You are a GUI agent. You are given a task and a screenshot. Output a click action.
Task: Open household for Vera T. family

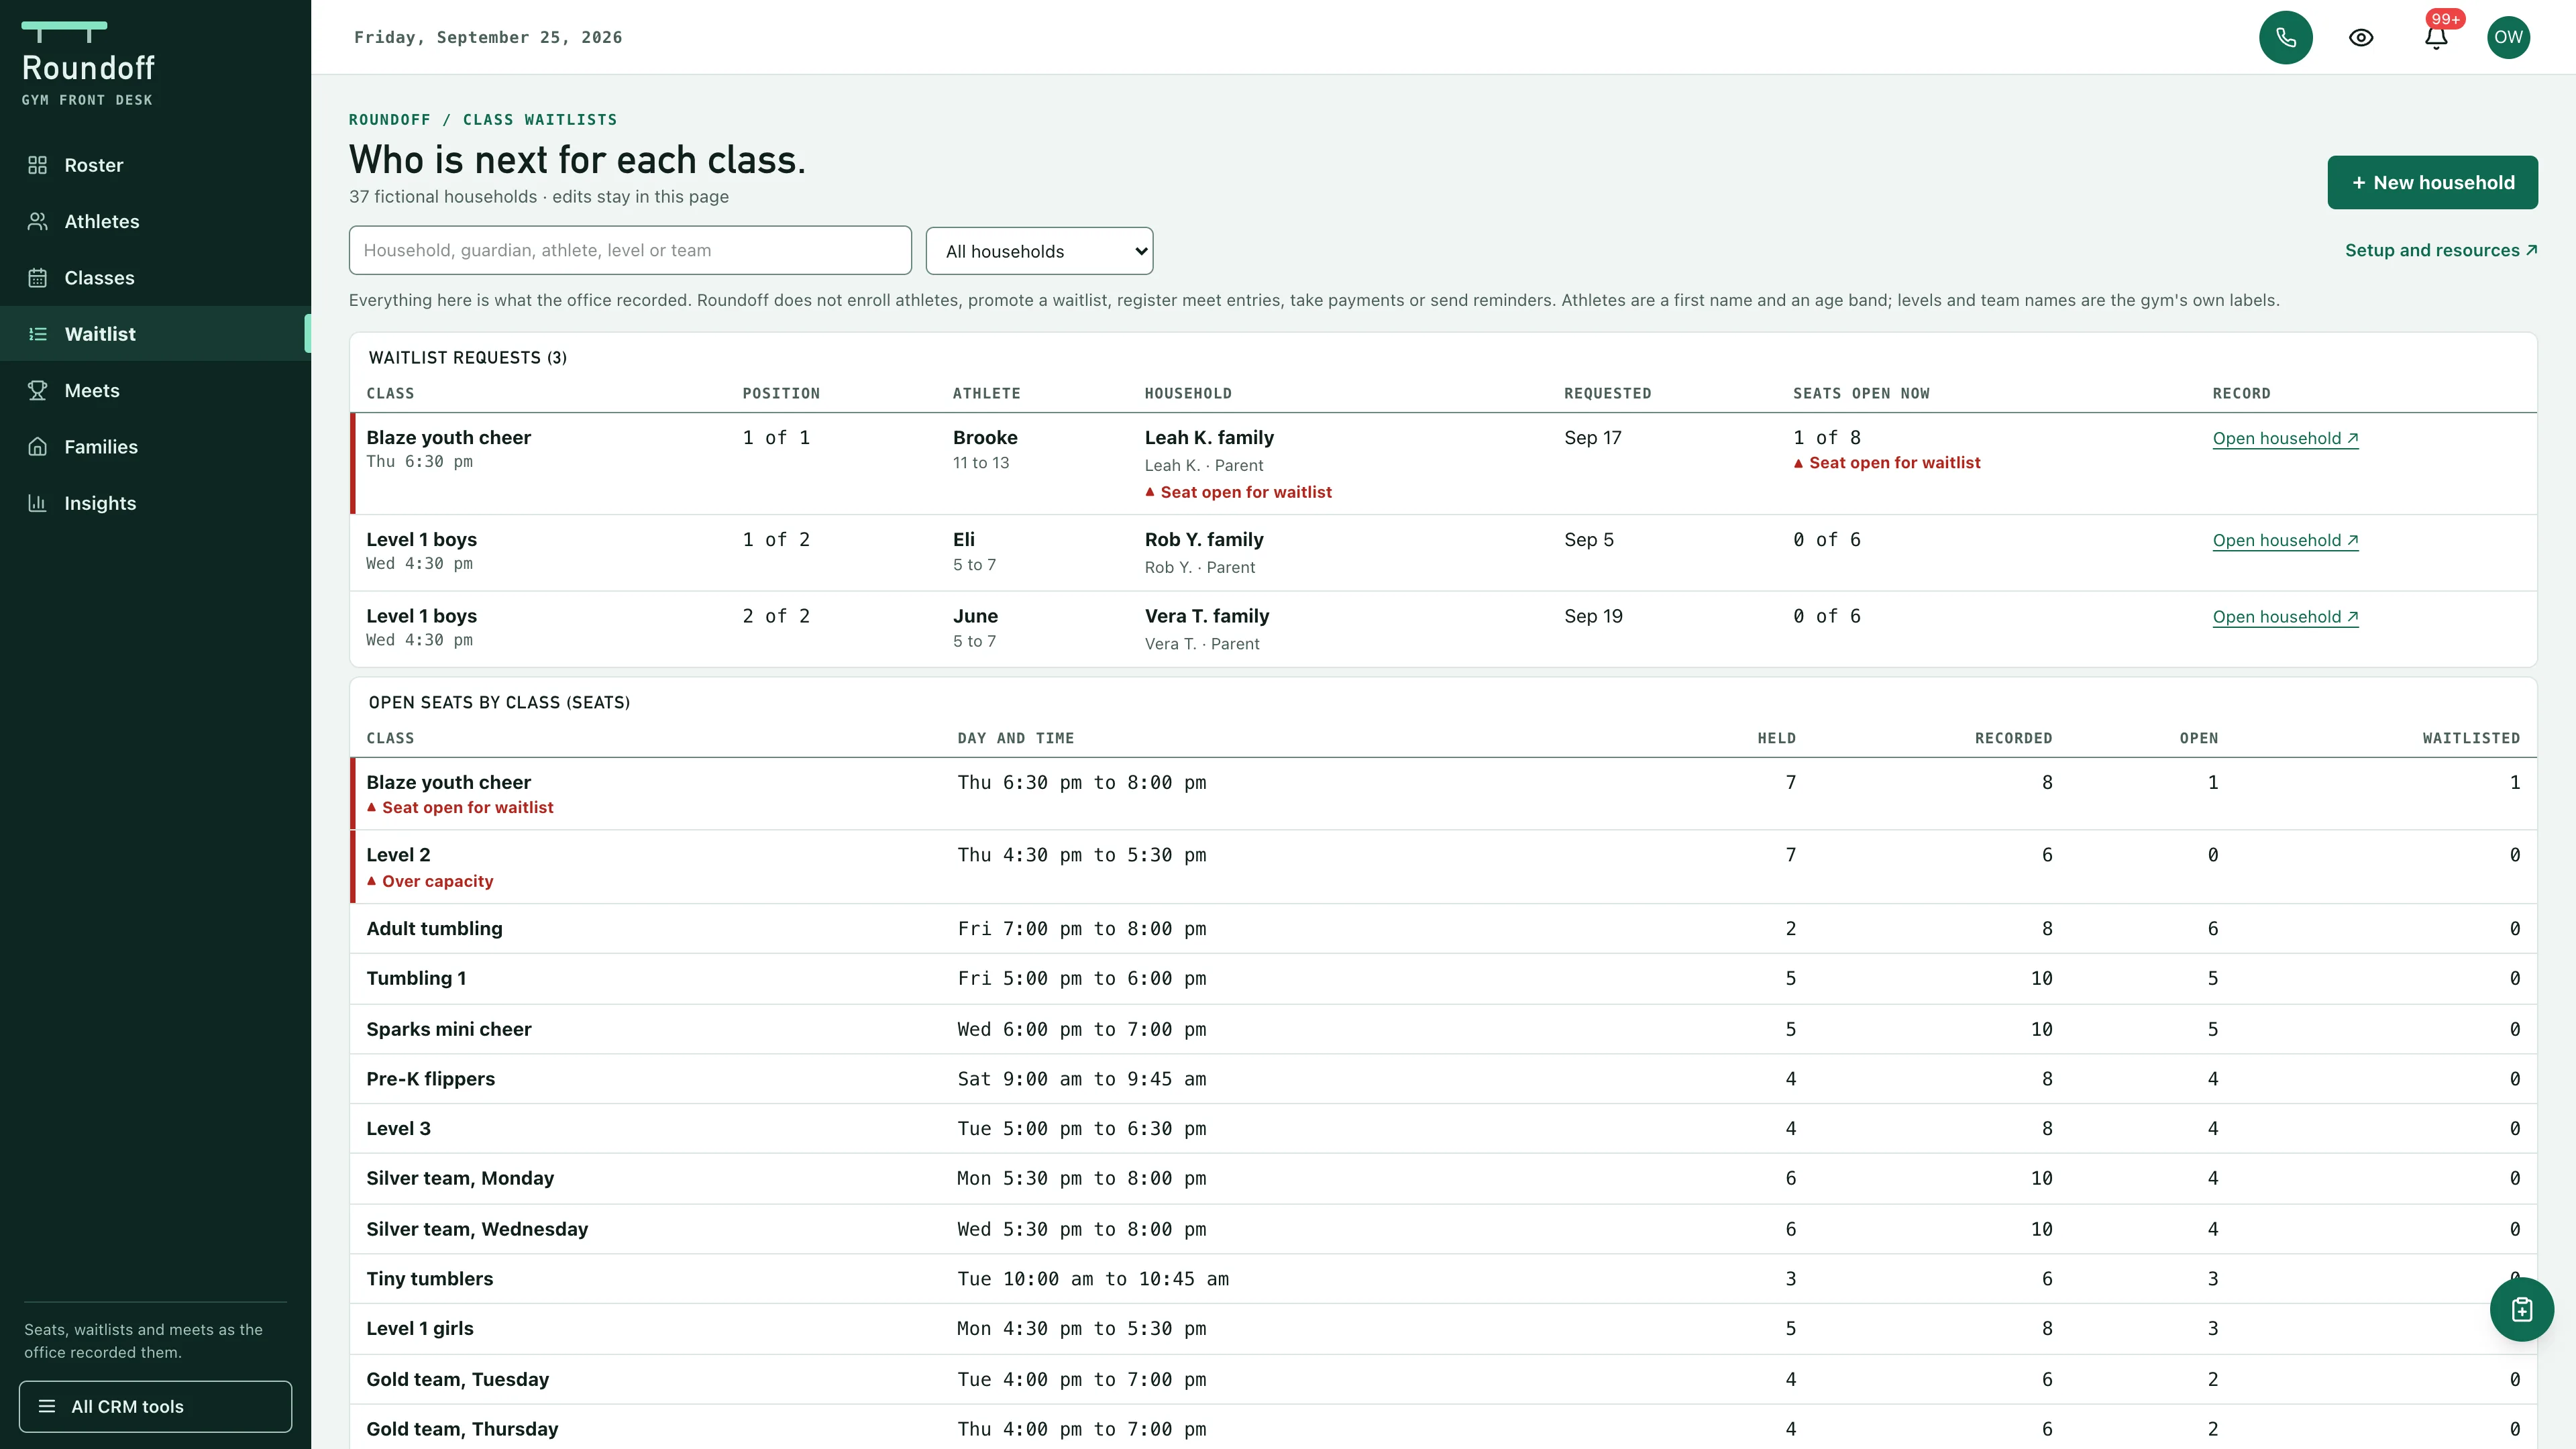tap(2285, 617)
